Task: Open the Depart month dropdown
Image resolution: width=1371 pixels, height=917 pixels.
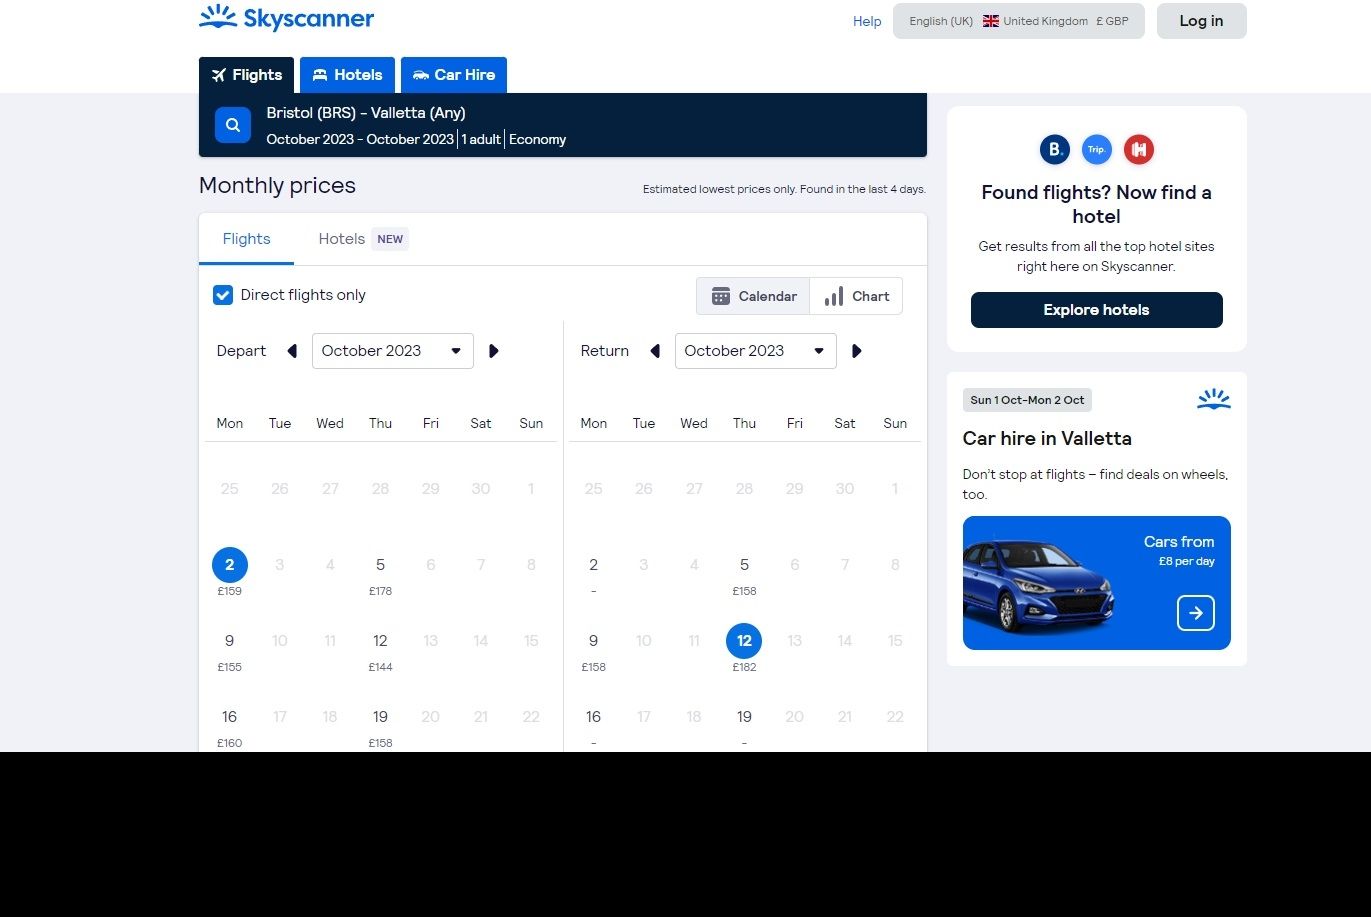Action: [x=391, y=351]
